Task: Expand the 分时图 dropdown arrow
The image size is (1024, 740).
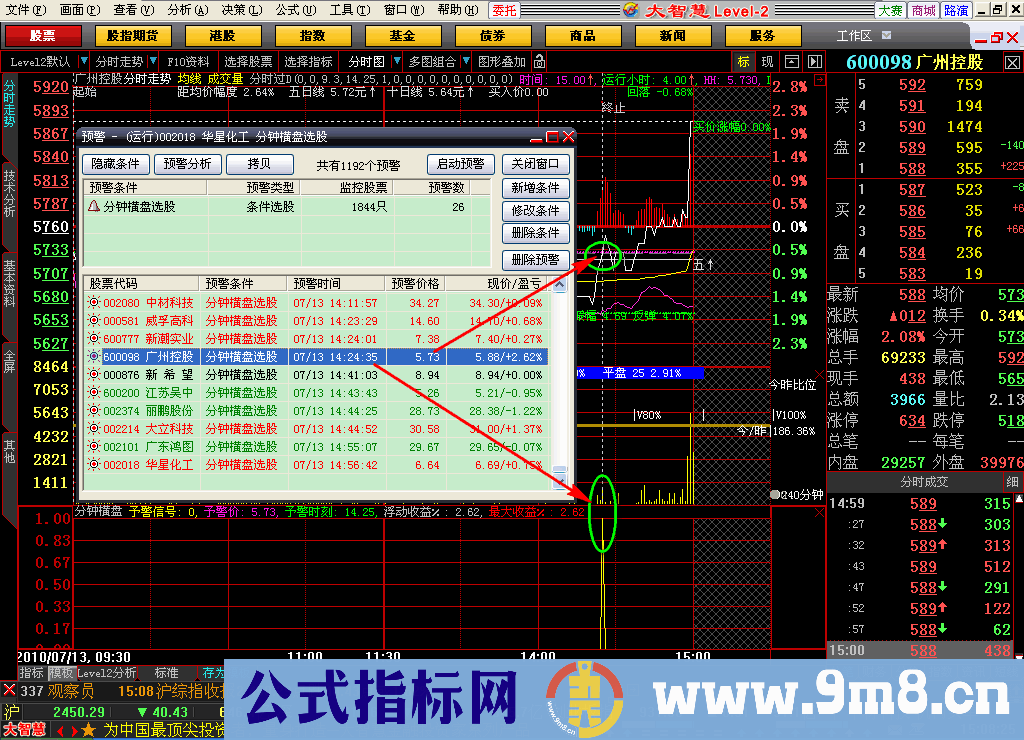Action: point(395,61)
